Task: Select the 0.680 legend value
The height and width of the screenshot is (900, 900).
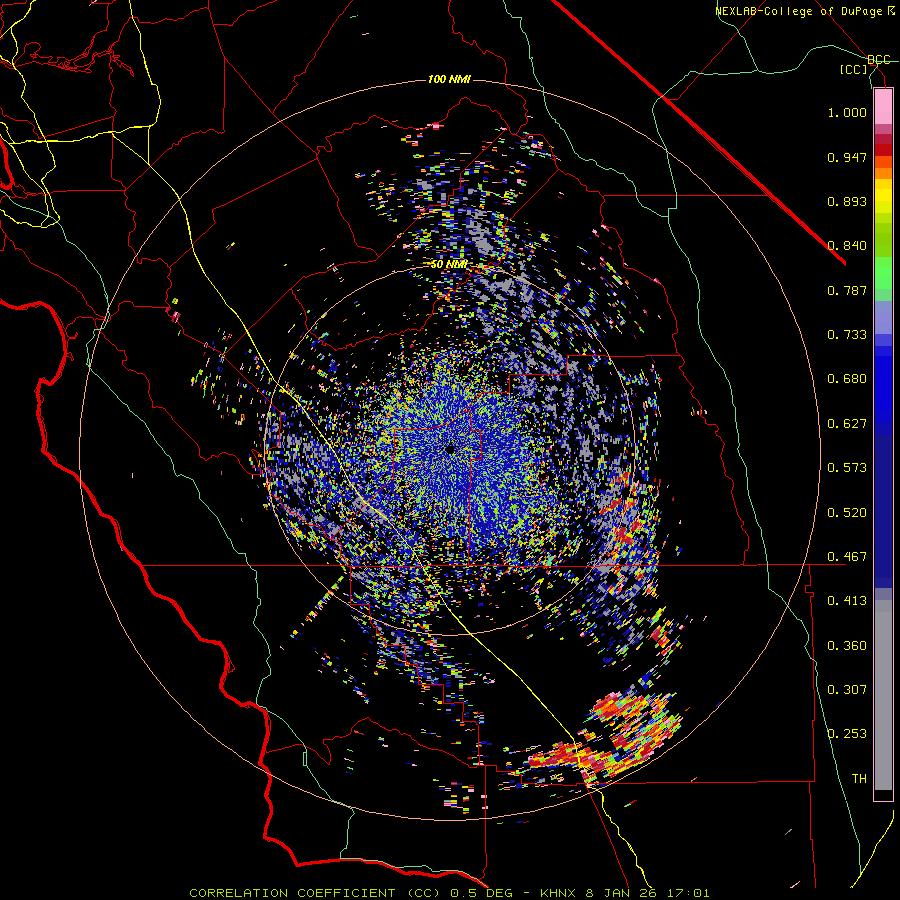Action: (847, 379)
